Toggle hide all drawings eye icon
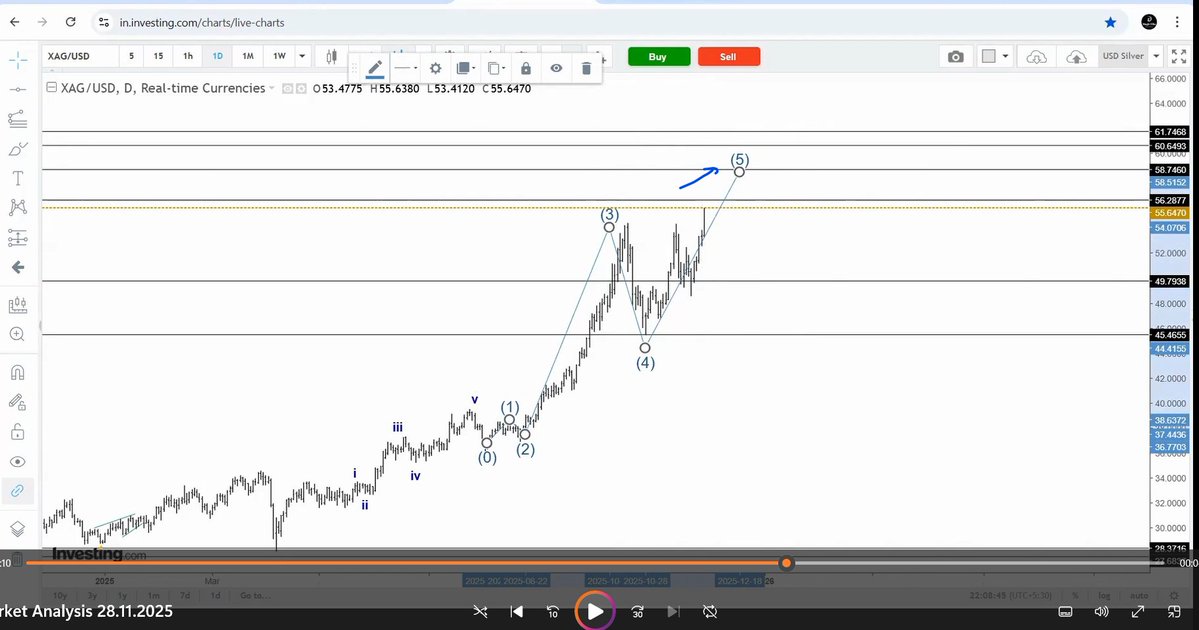The height and width of the screenshot is (630, 1199). 18,462
